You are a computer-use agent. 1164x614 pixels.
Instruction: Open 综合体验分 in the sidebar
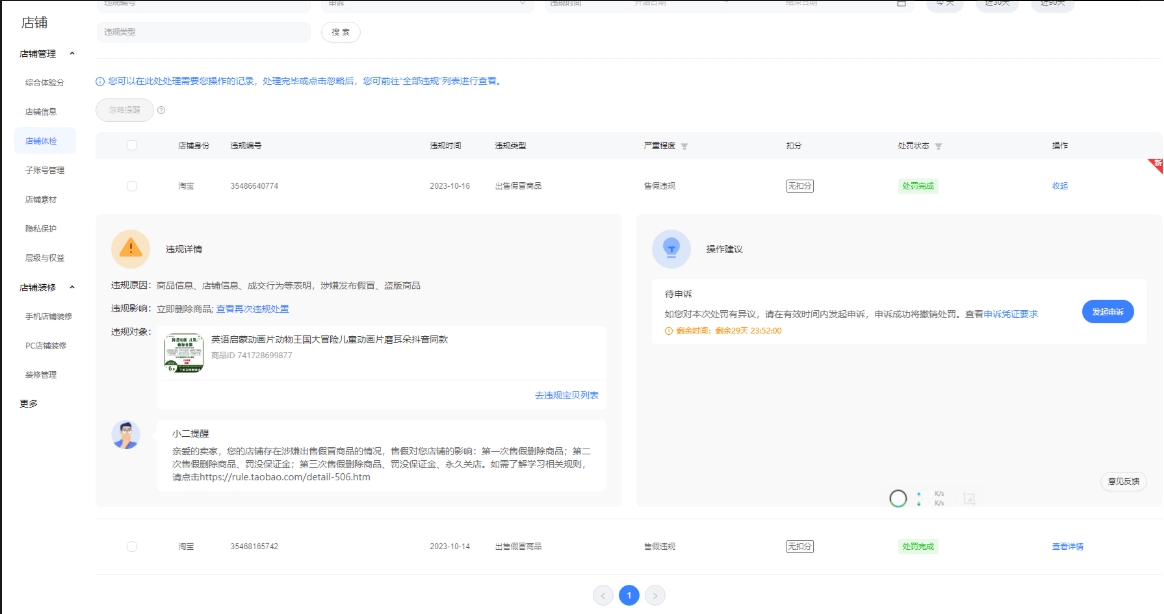[44, 82]
